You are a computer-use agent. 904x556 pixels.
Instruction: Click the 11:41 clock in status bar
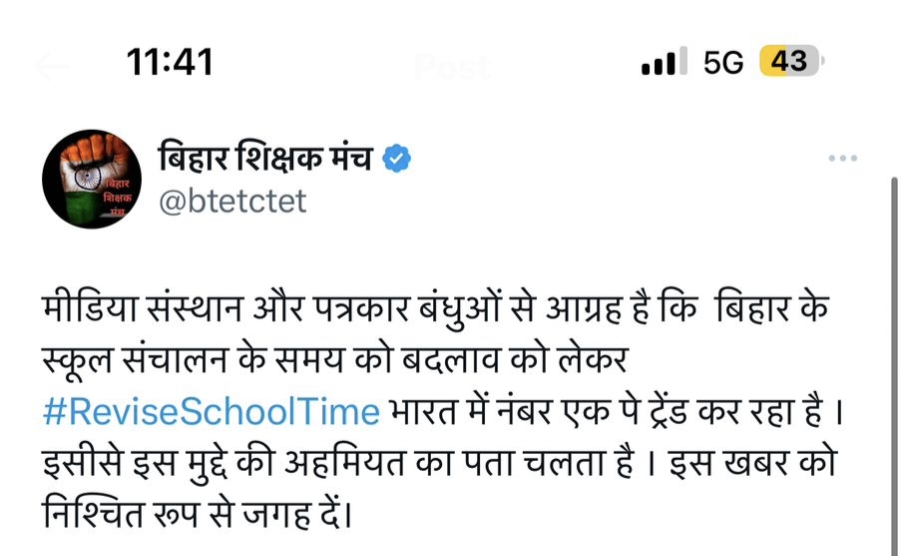coord(170,62)
